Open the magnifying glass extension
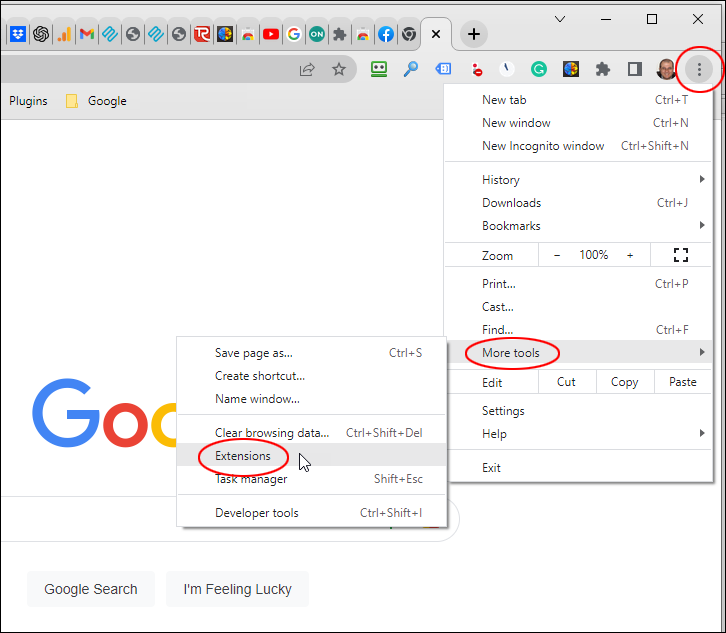Viewport: 726px width, 633px height. [x=411, y=69]
